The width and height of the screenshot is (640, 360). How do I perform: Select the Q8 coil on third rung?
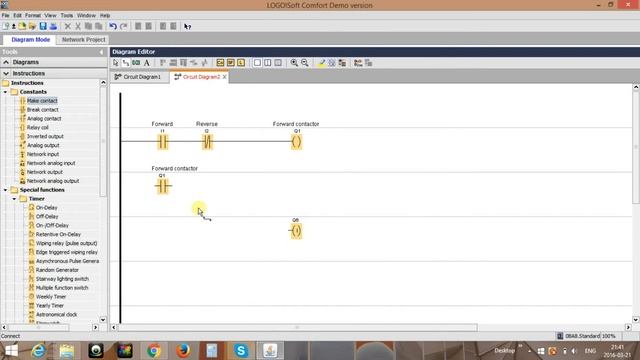[297, 231]
